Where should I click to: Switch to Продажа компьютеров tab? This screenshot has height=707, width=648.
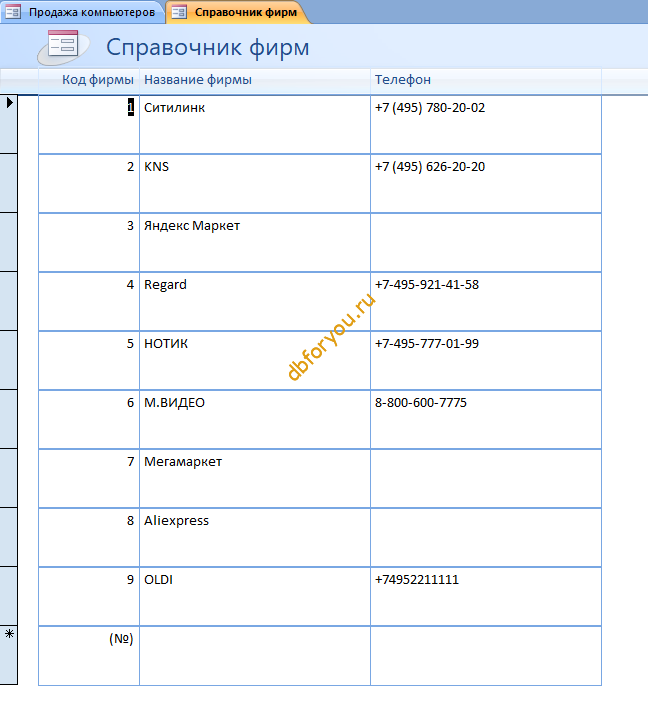click(81, 12)
